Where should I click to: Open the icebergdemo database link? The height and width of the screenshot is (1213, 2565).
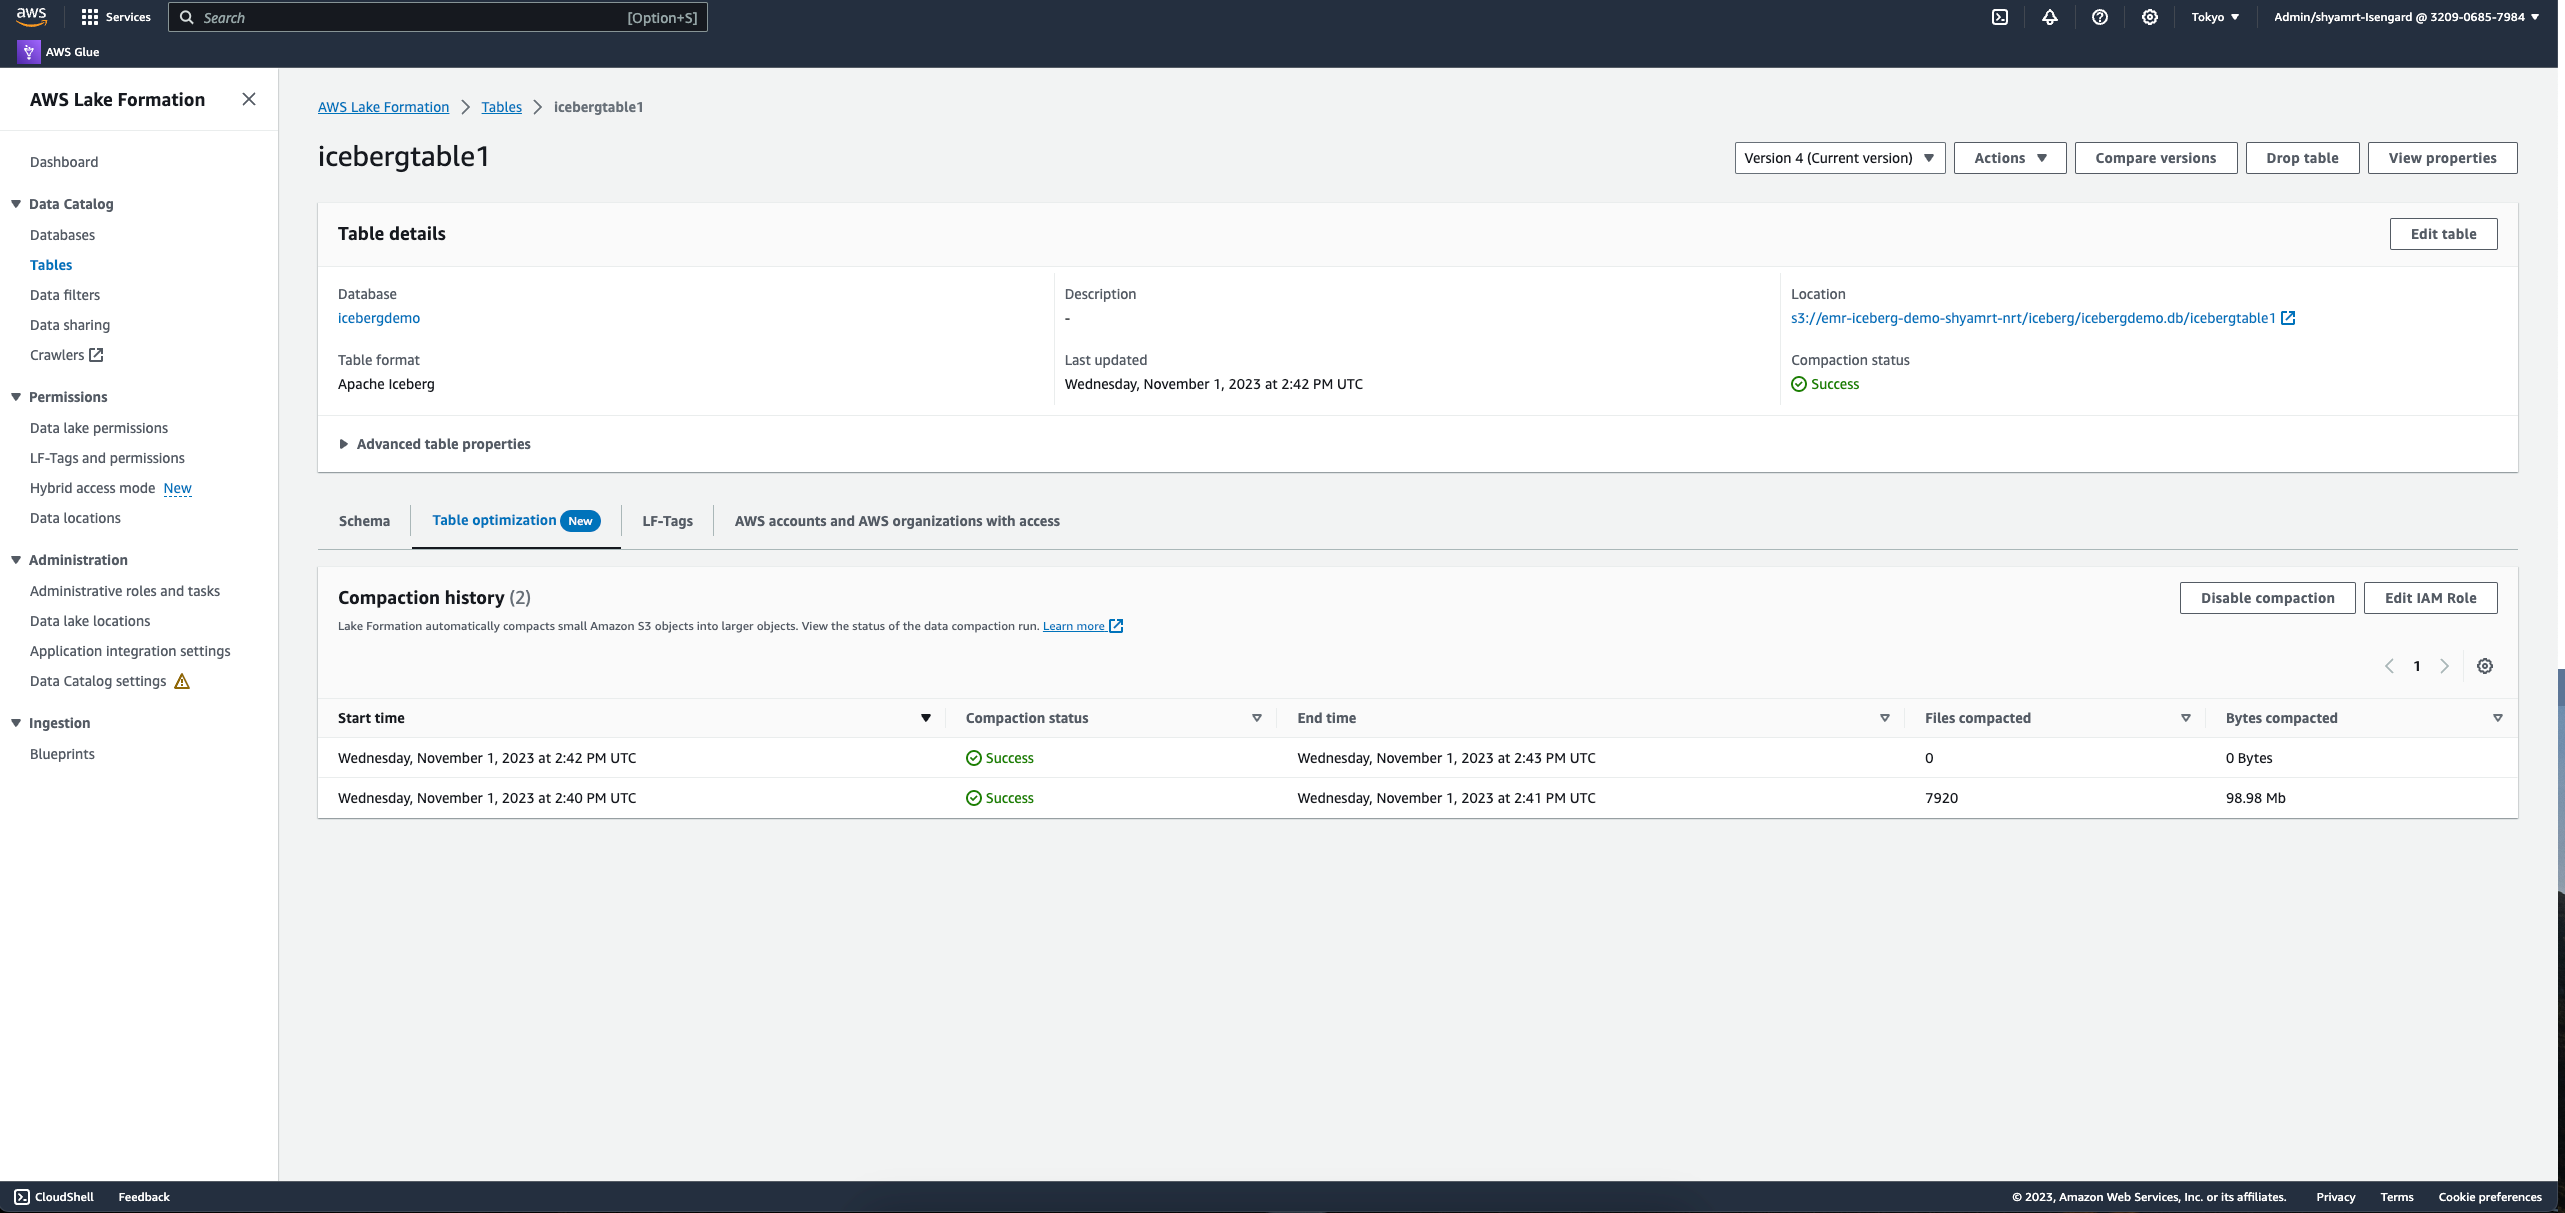click(379, 318)
